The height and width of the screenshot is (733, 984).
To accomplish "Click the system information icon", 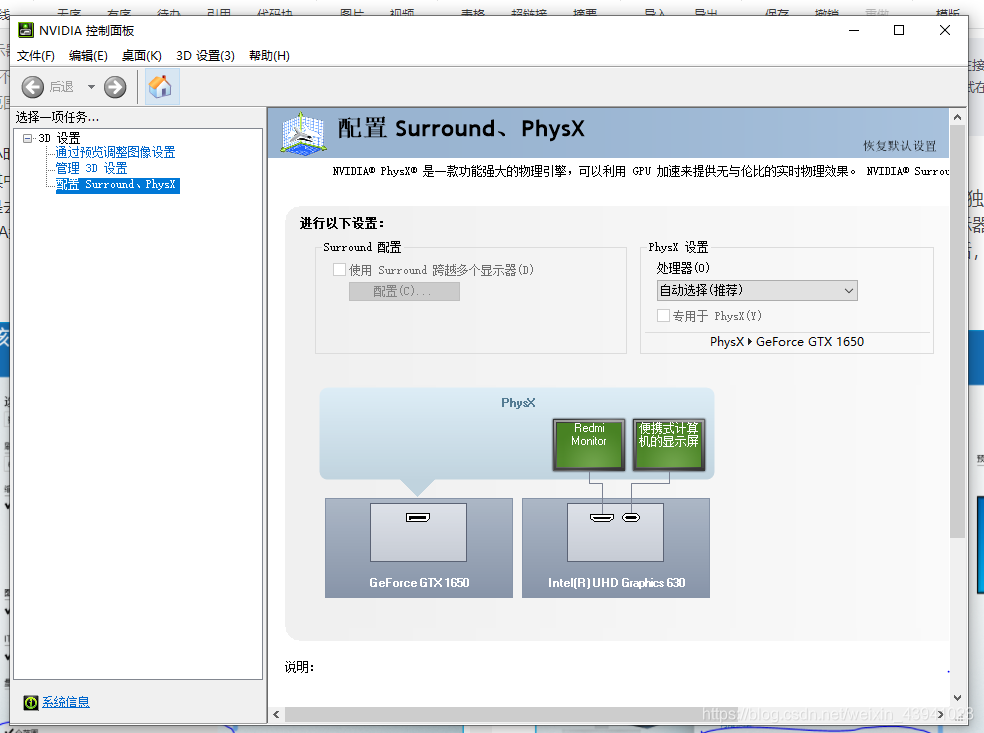I will [x=31, y=702].
